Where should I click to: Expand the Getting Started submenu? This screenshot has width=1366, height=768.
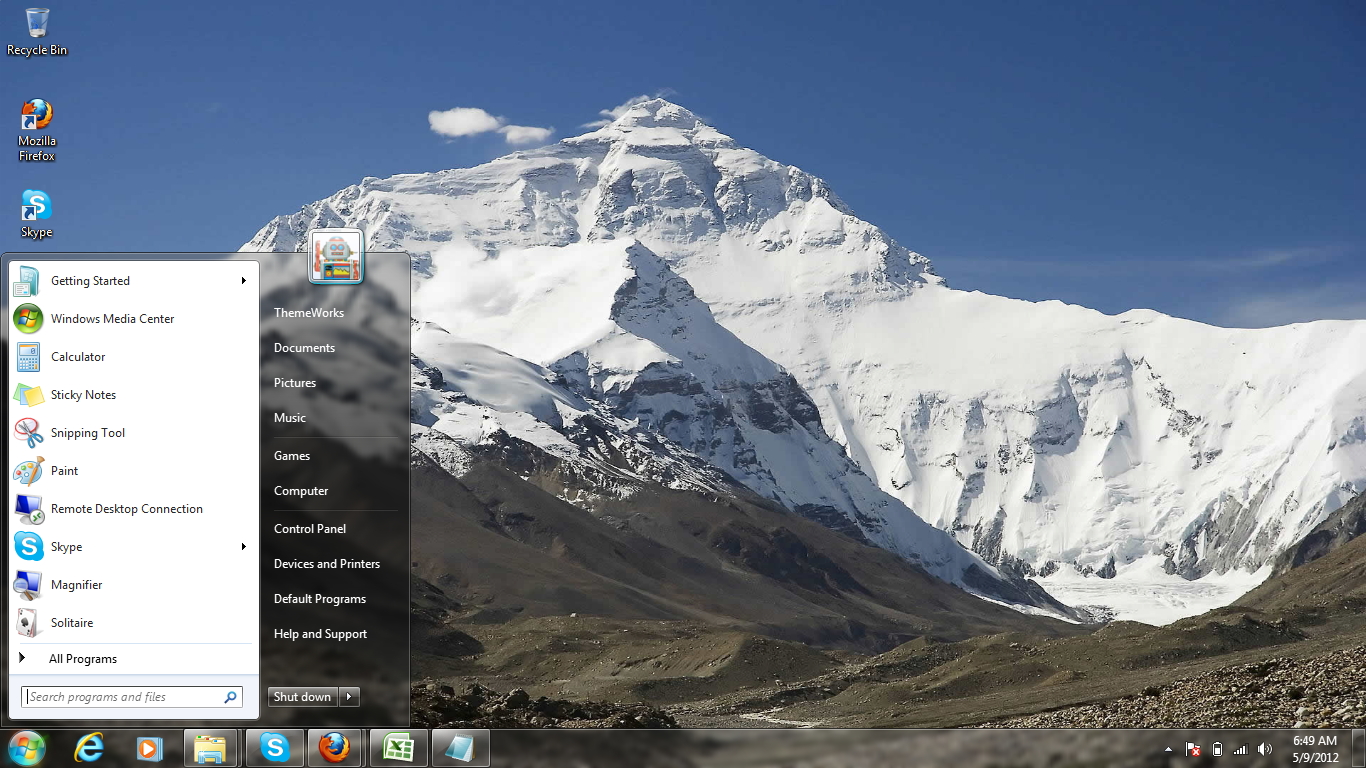[x=243, y=281]
